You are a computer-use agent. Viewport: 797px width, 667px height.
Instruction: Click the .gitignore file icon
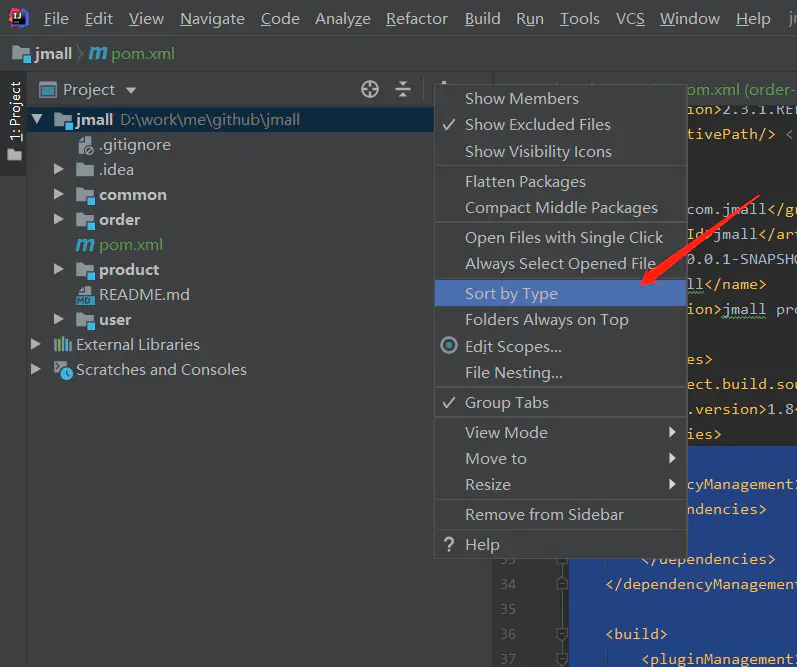[84, 145]
